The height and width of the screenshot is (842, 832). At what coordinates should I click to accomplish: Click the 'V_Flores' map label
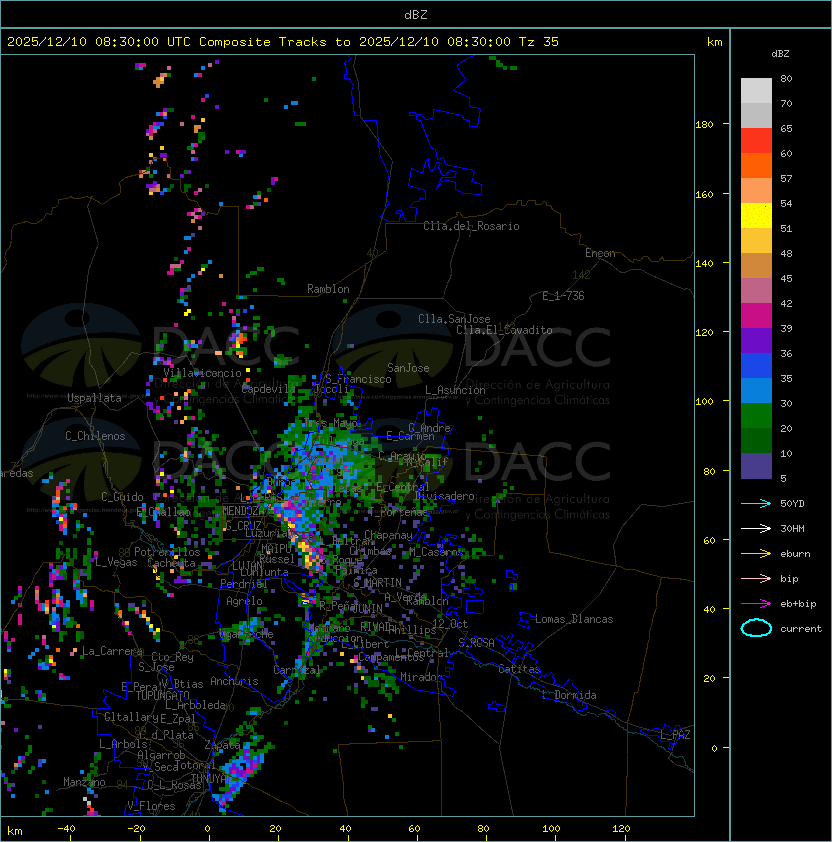coord(151,806)
